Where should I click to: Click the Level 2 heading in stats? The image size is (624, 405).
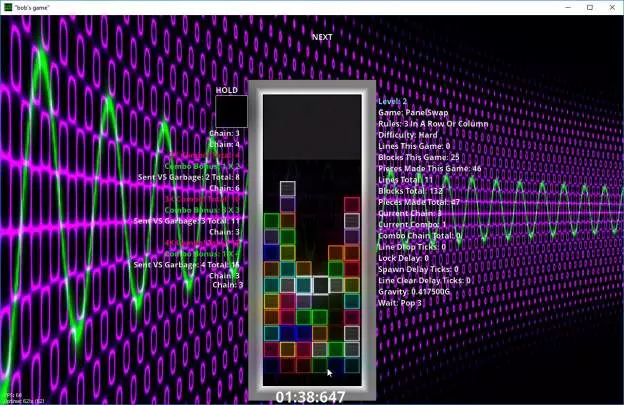(x=392, y=101)
